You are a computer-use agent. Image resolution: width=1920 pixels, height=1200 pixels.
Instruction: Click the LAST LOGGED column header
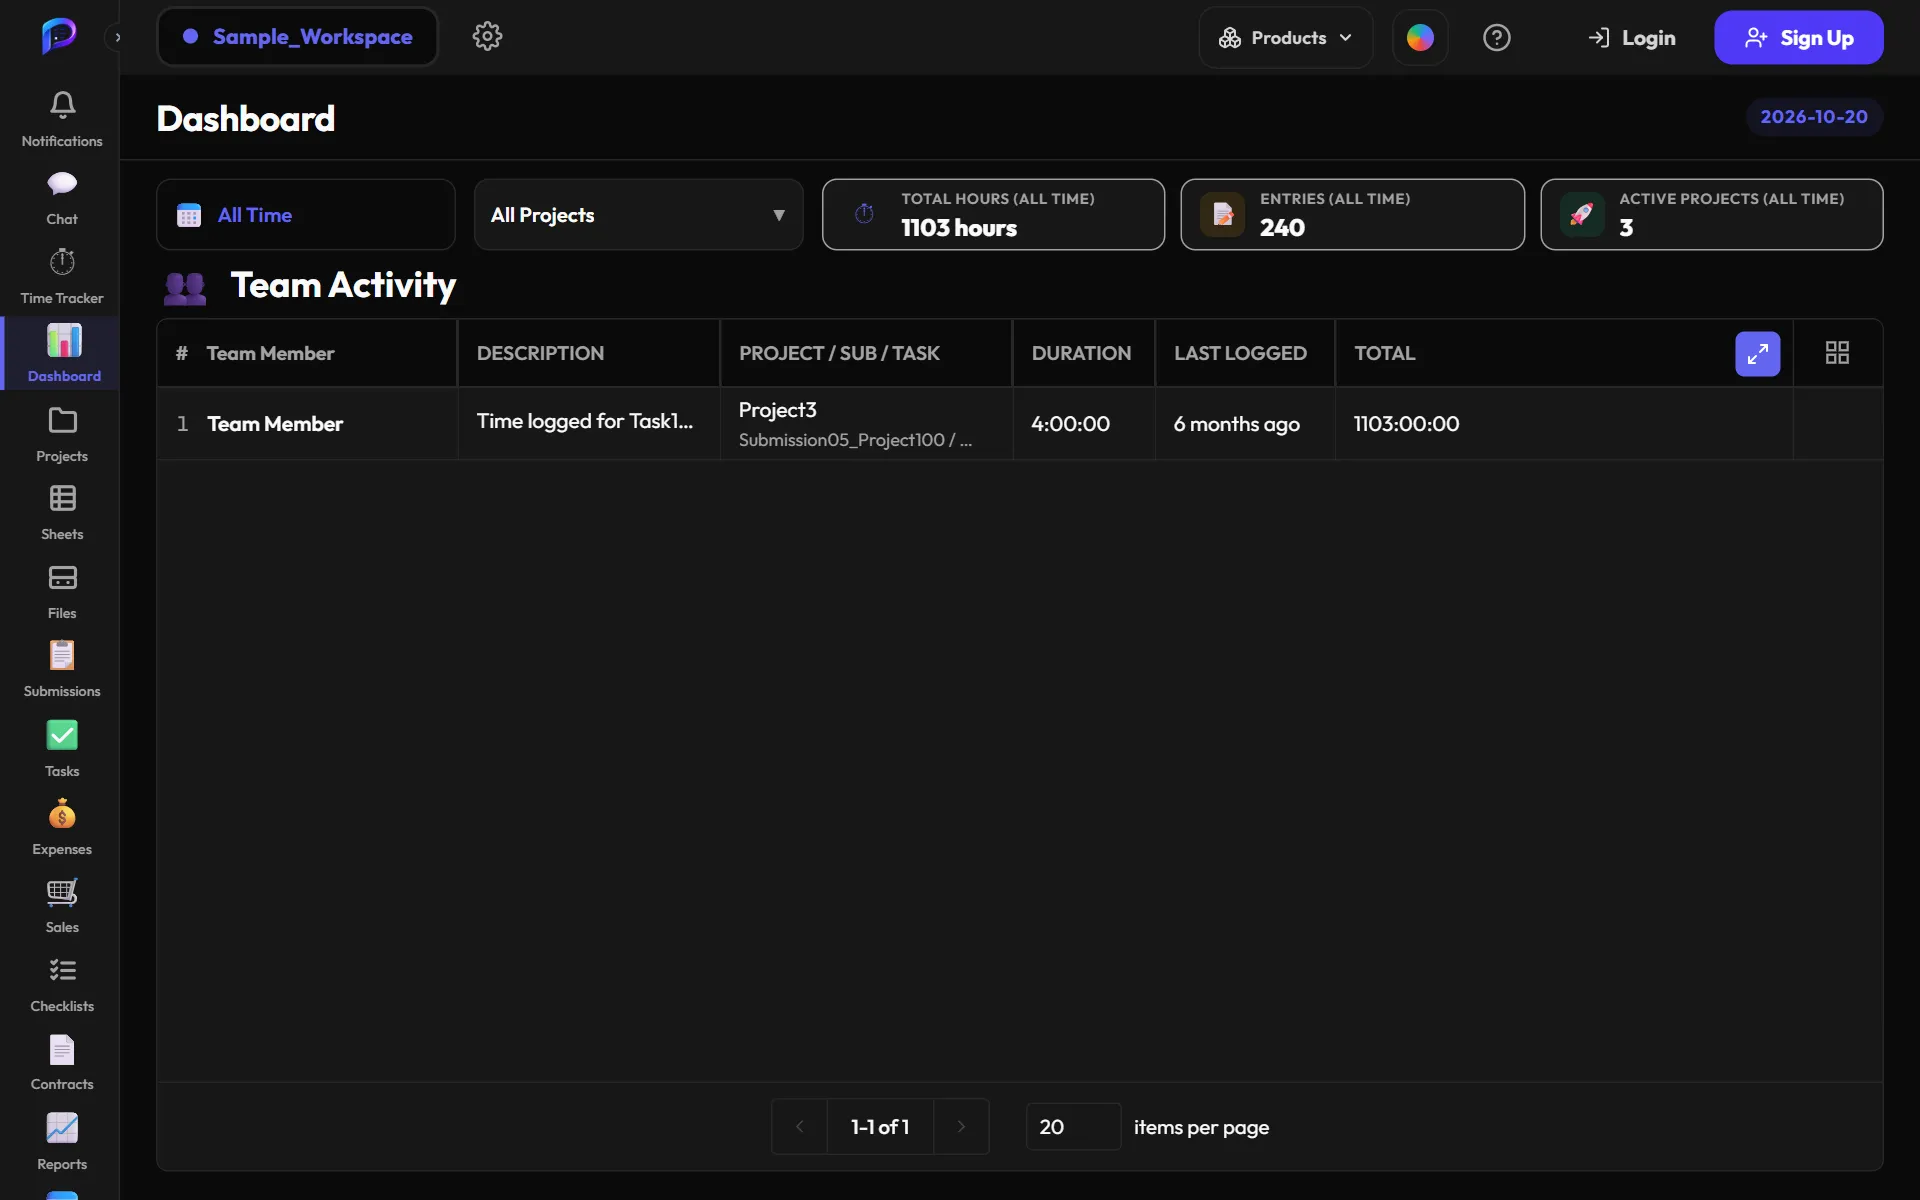1240,354
